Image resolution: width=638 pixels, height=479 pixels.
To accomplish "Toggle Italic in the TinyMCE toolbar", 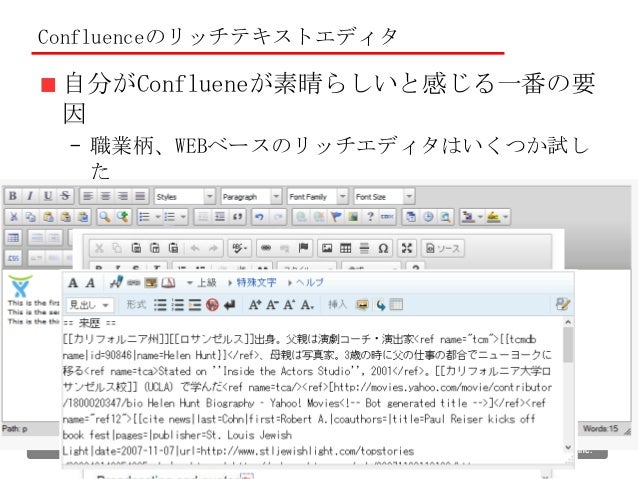I will pyautogui.click(x=30, y=196).
